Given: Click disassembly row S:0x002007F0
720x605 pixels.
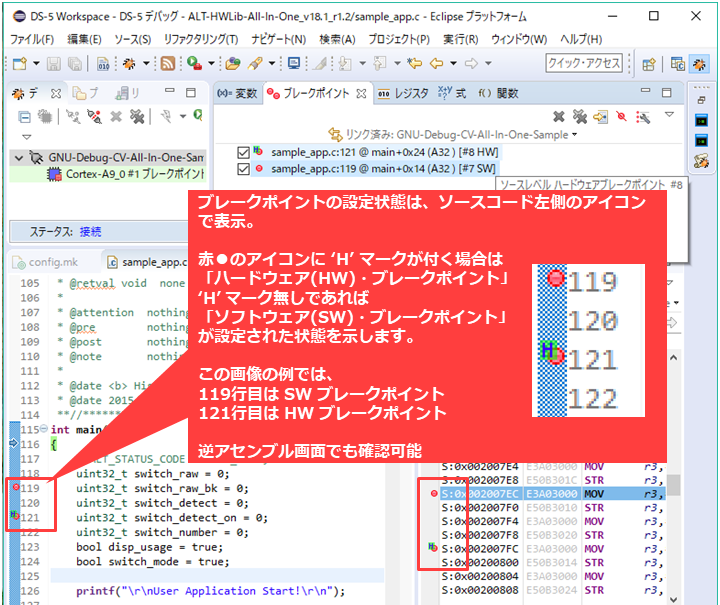Looking at the screenshot, I should click(551, 508).
